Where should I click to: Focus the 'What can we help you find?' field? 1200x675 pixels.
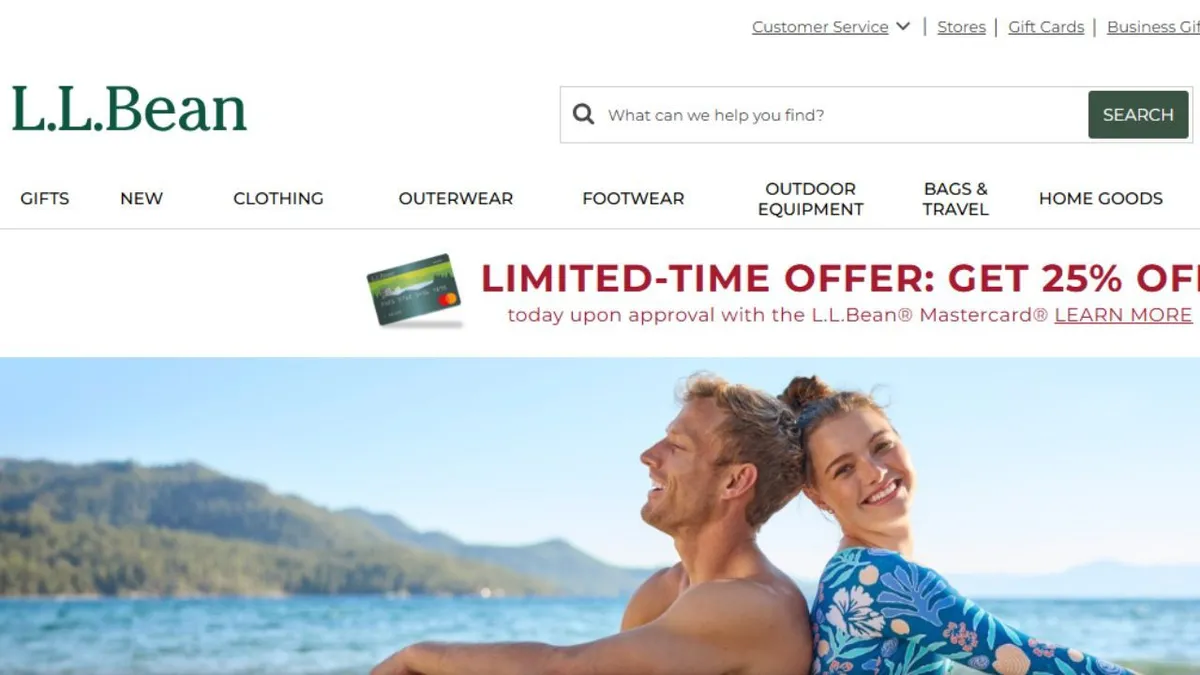[845, 115]
